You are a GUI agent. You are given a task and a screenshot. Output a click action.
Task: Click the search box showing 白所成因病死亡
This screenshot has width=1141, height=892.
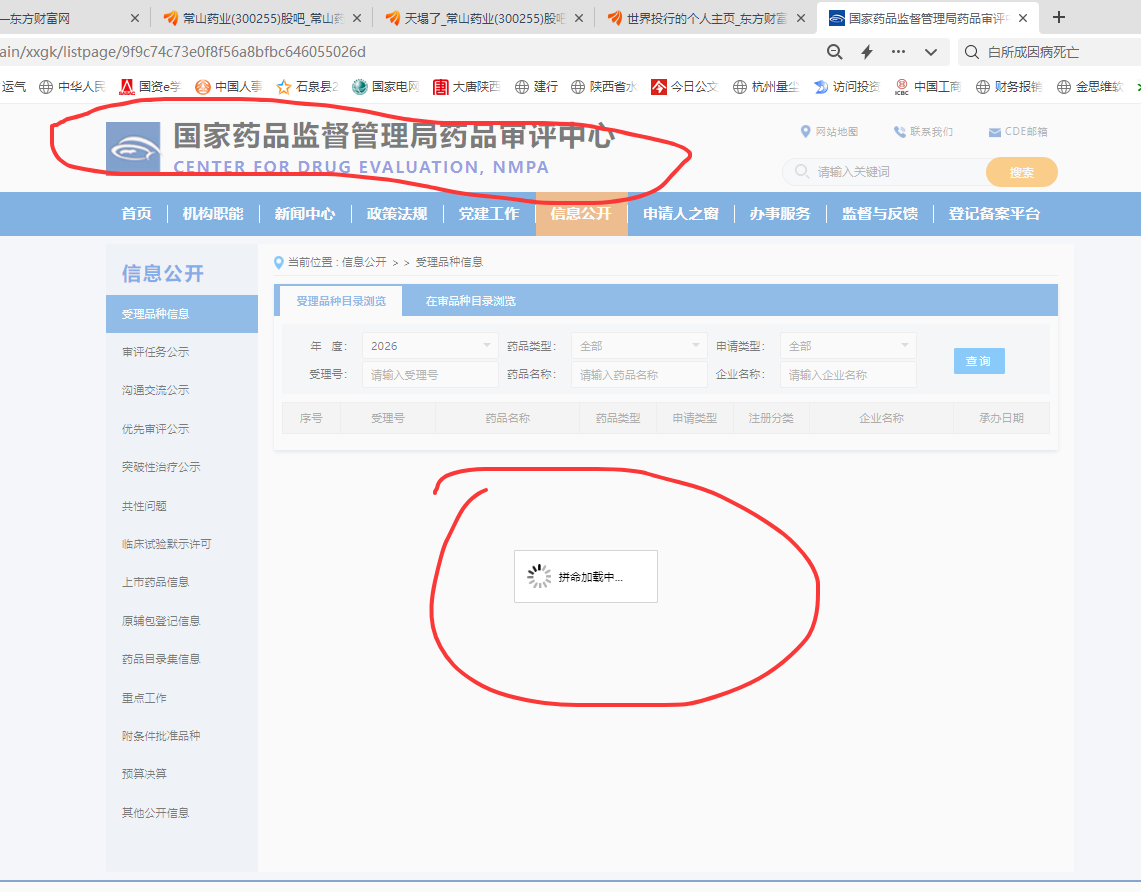(x=1049, y=52)
